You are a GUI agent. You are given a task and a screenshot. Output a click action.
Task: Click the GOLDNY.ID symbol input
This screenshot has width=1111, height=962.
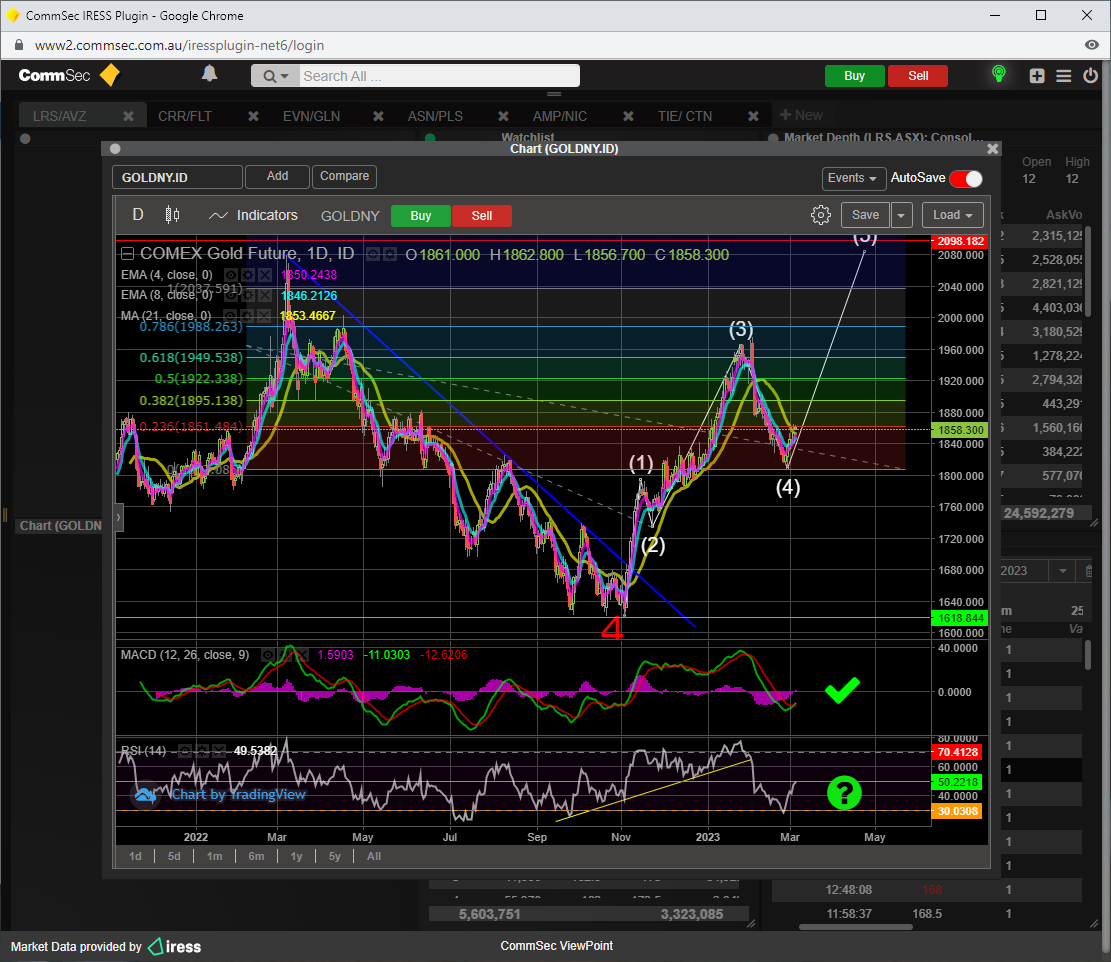177,177
